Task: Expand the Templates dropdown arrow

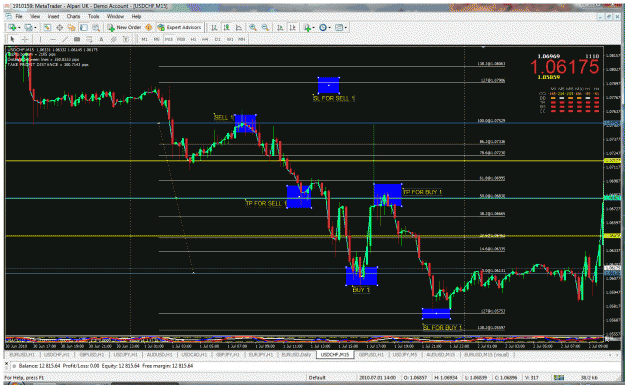Action: tap(346, 28)
